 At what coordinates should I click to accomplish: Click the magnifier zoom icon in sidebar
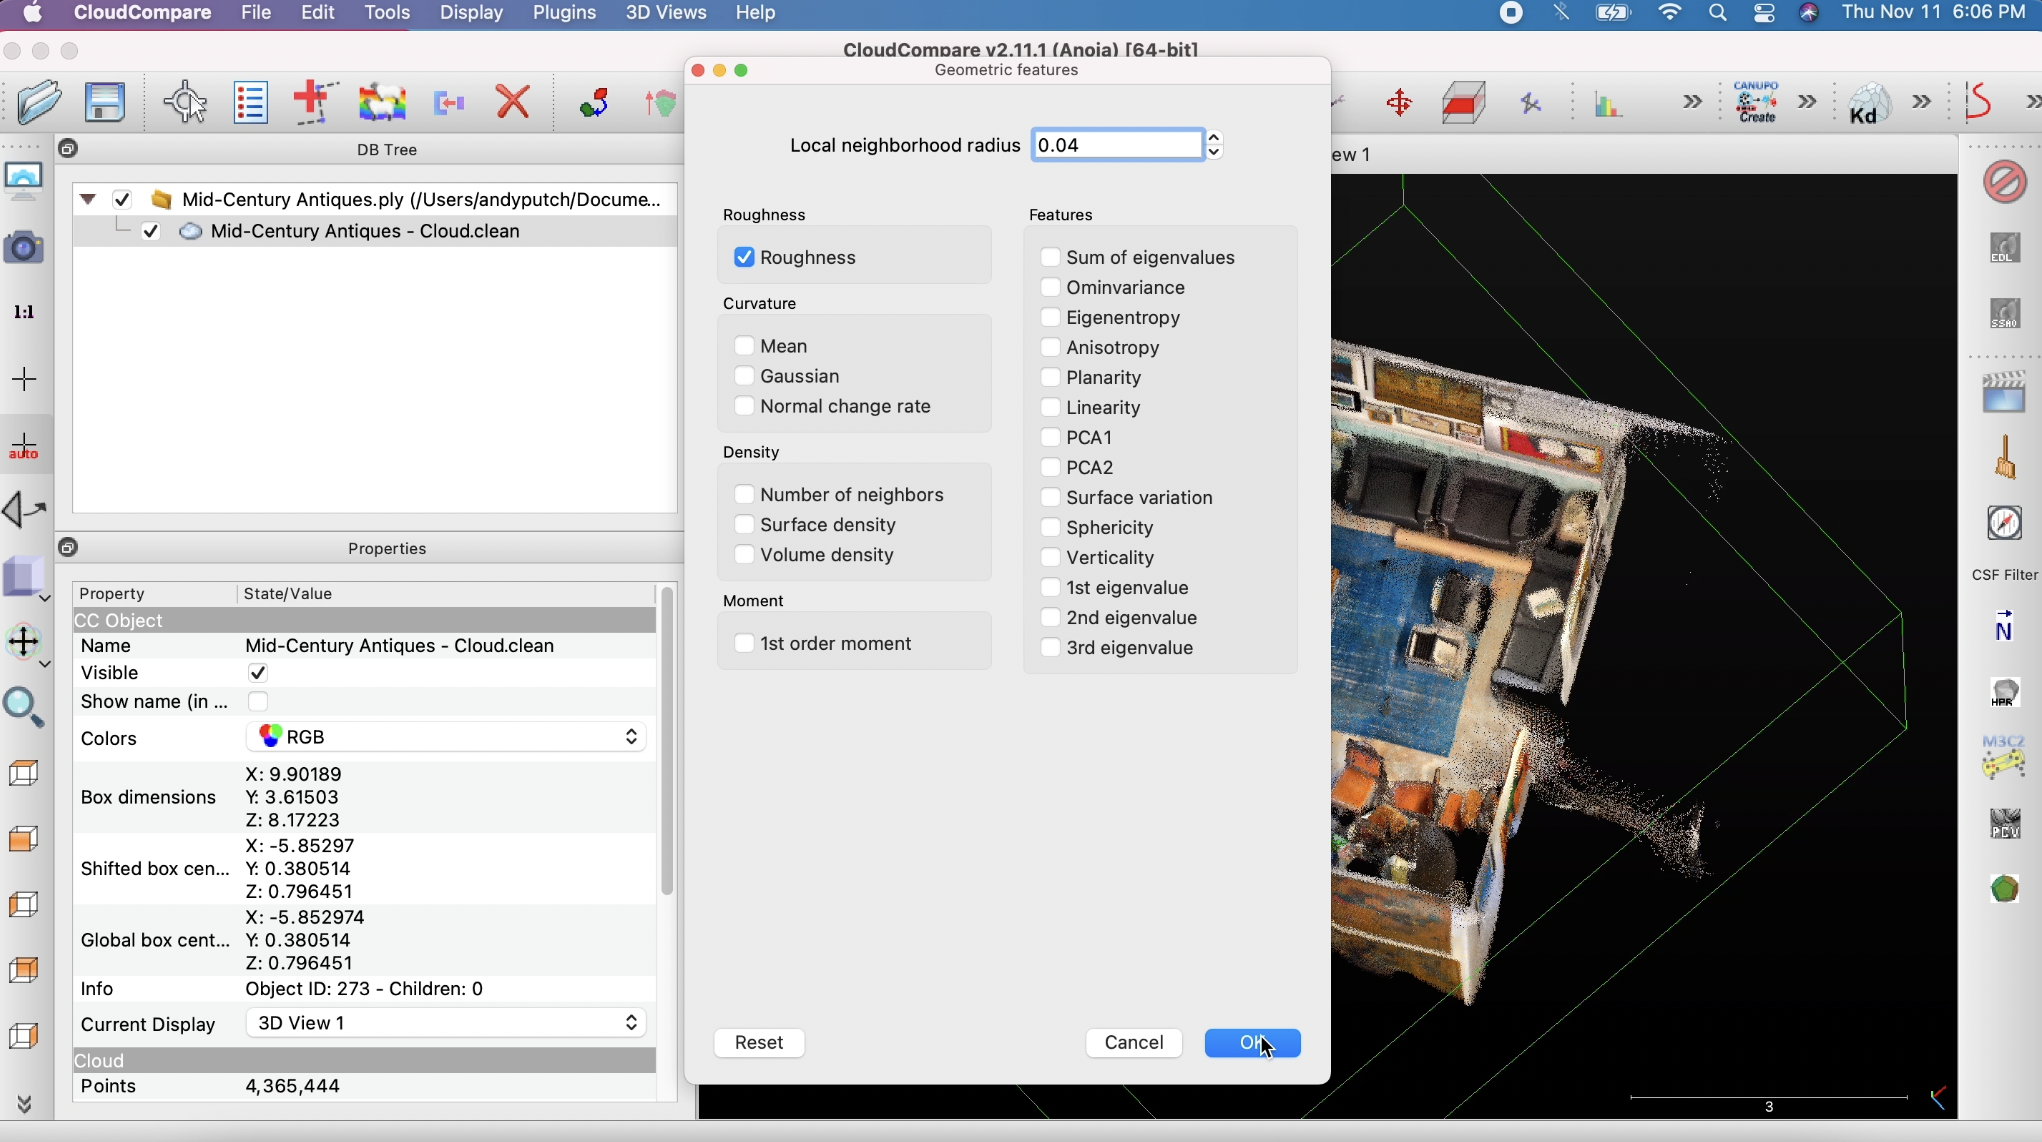coord(24,707)
